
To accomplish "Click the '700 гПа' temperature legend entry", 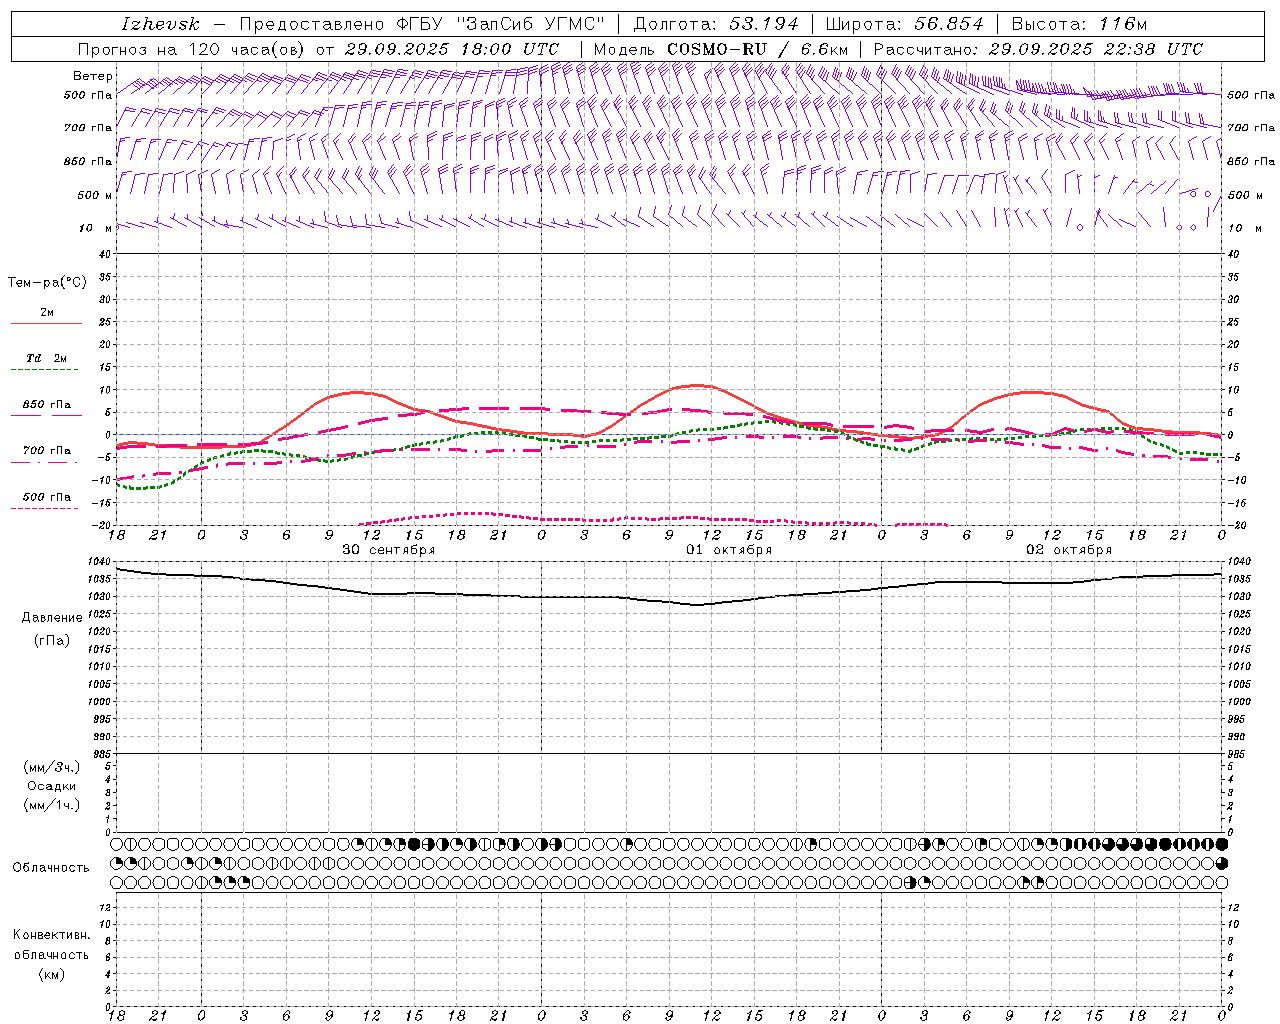I will click(47, 450).
